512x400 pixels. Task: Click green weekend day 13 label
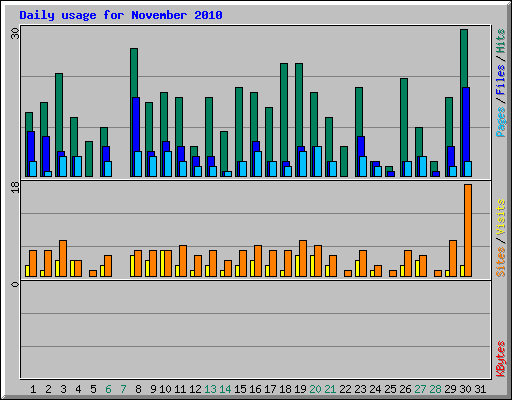(x=210, y=389)
